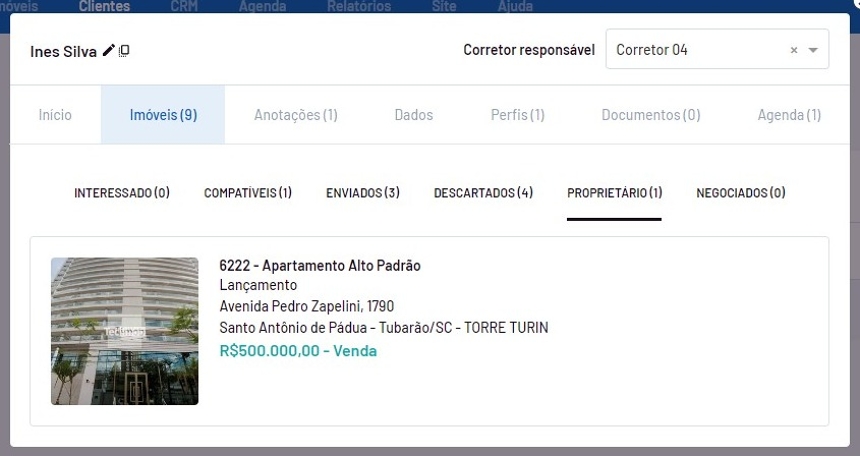The image size is (860, 456).
Task: Show INTERESSADO (0) properties
Action: (x=122, y=193)
